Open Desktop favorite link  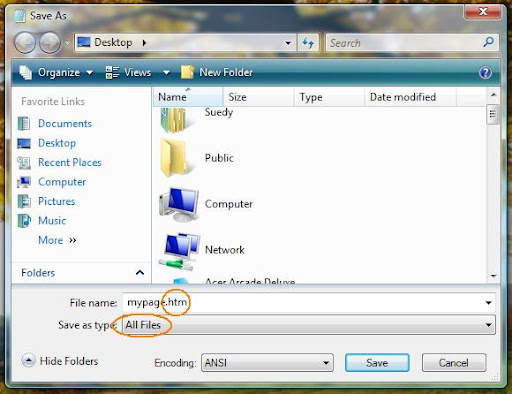pos(57,143)
